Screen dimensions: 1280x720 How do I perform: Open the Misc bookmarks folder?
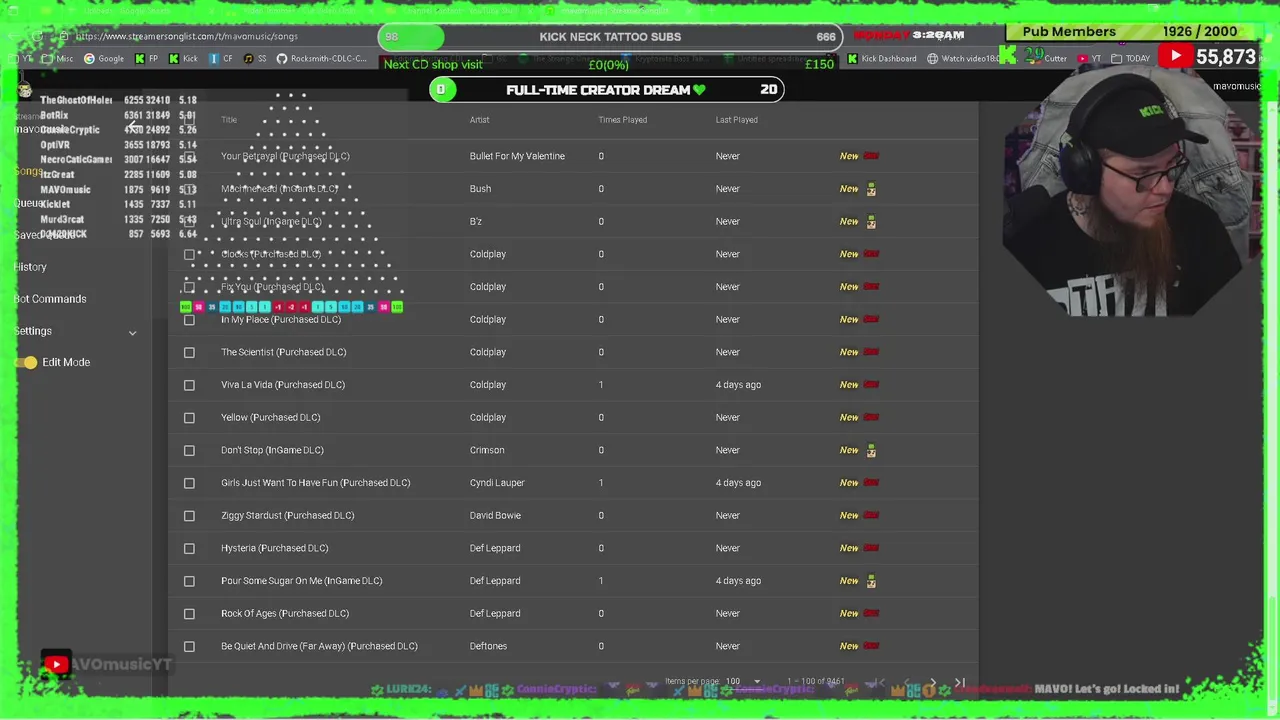(58, 59)
